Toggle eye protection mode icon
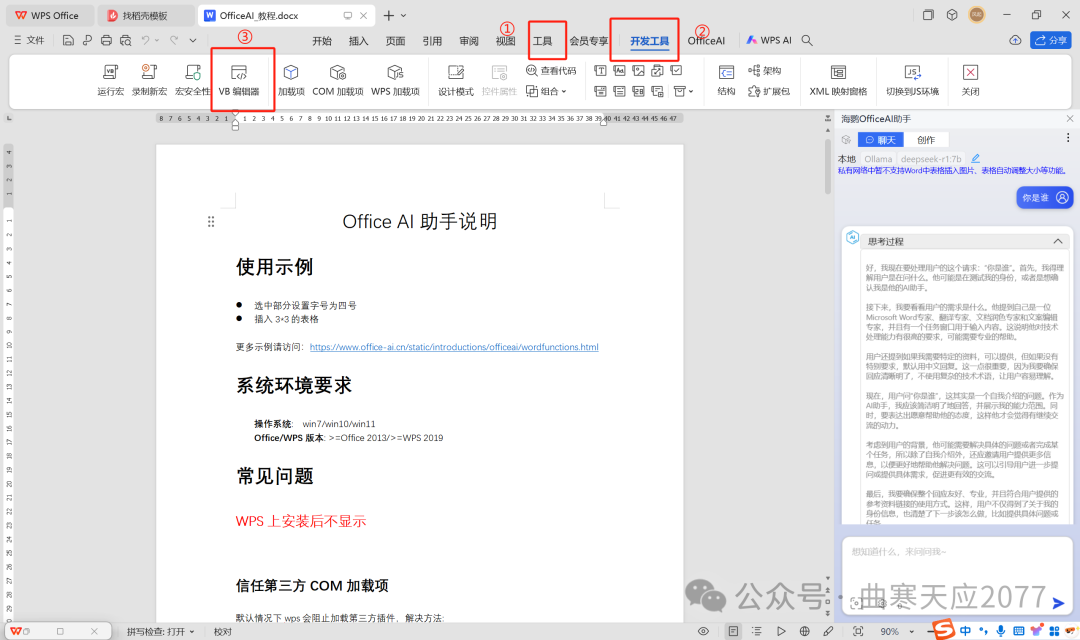 tap(703, 631)
